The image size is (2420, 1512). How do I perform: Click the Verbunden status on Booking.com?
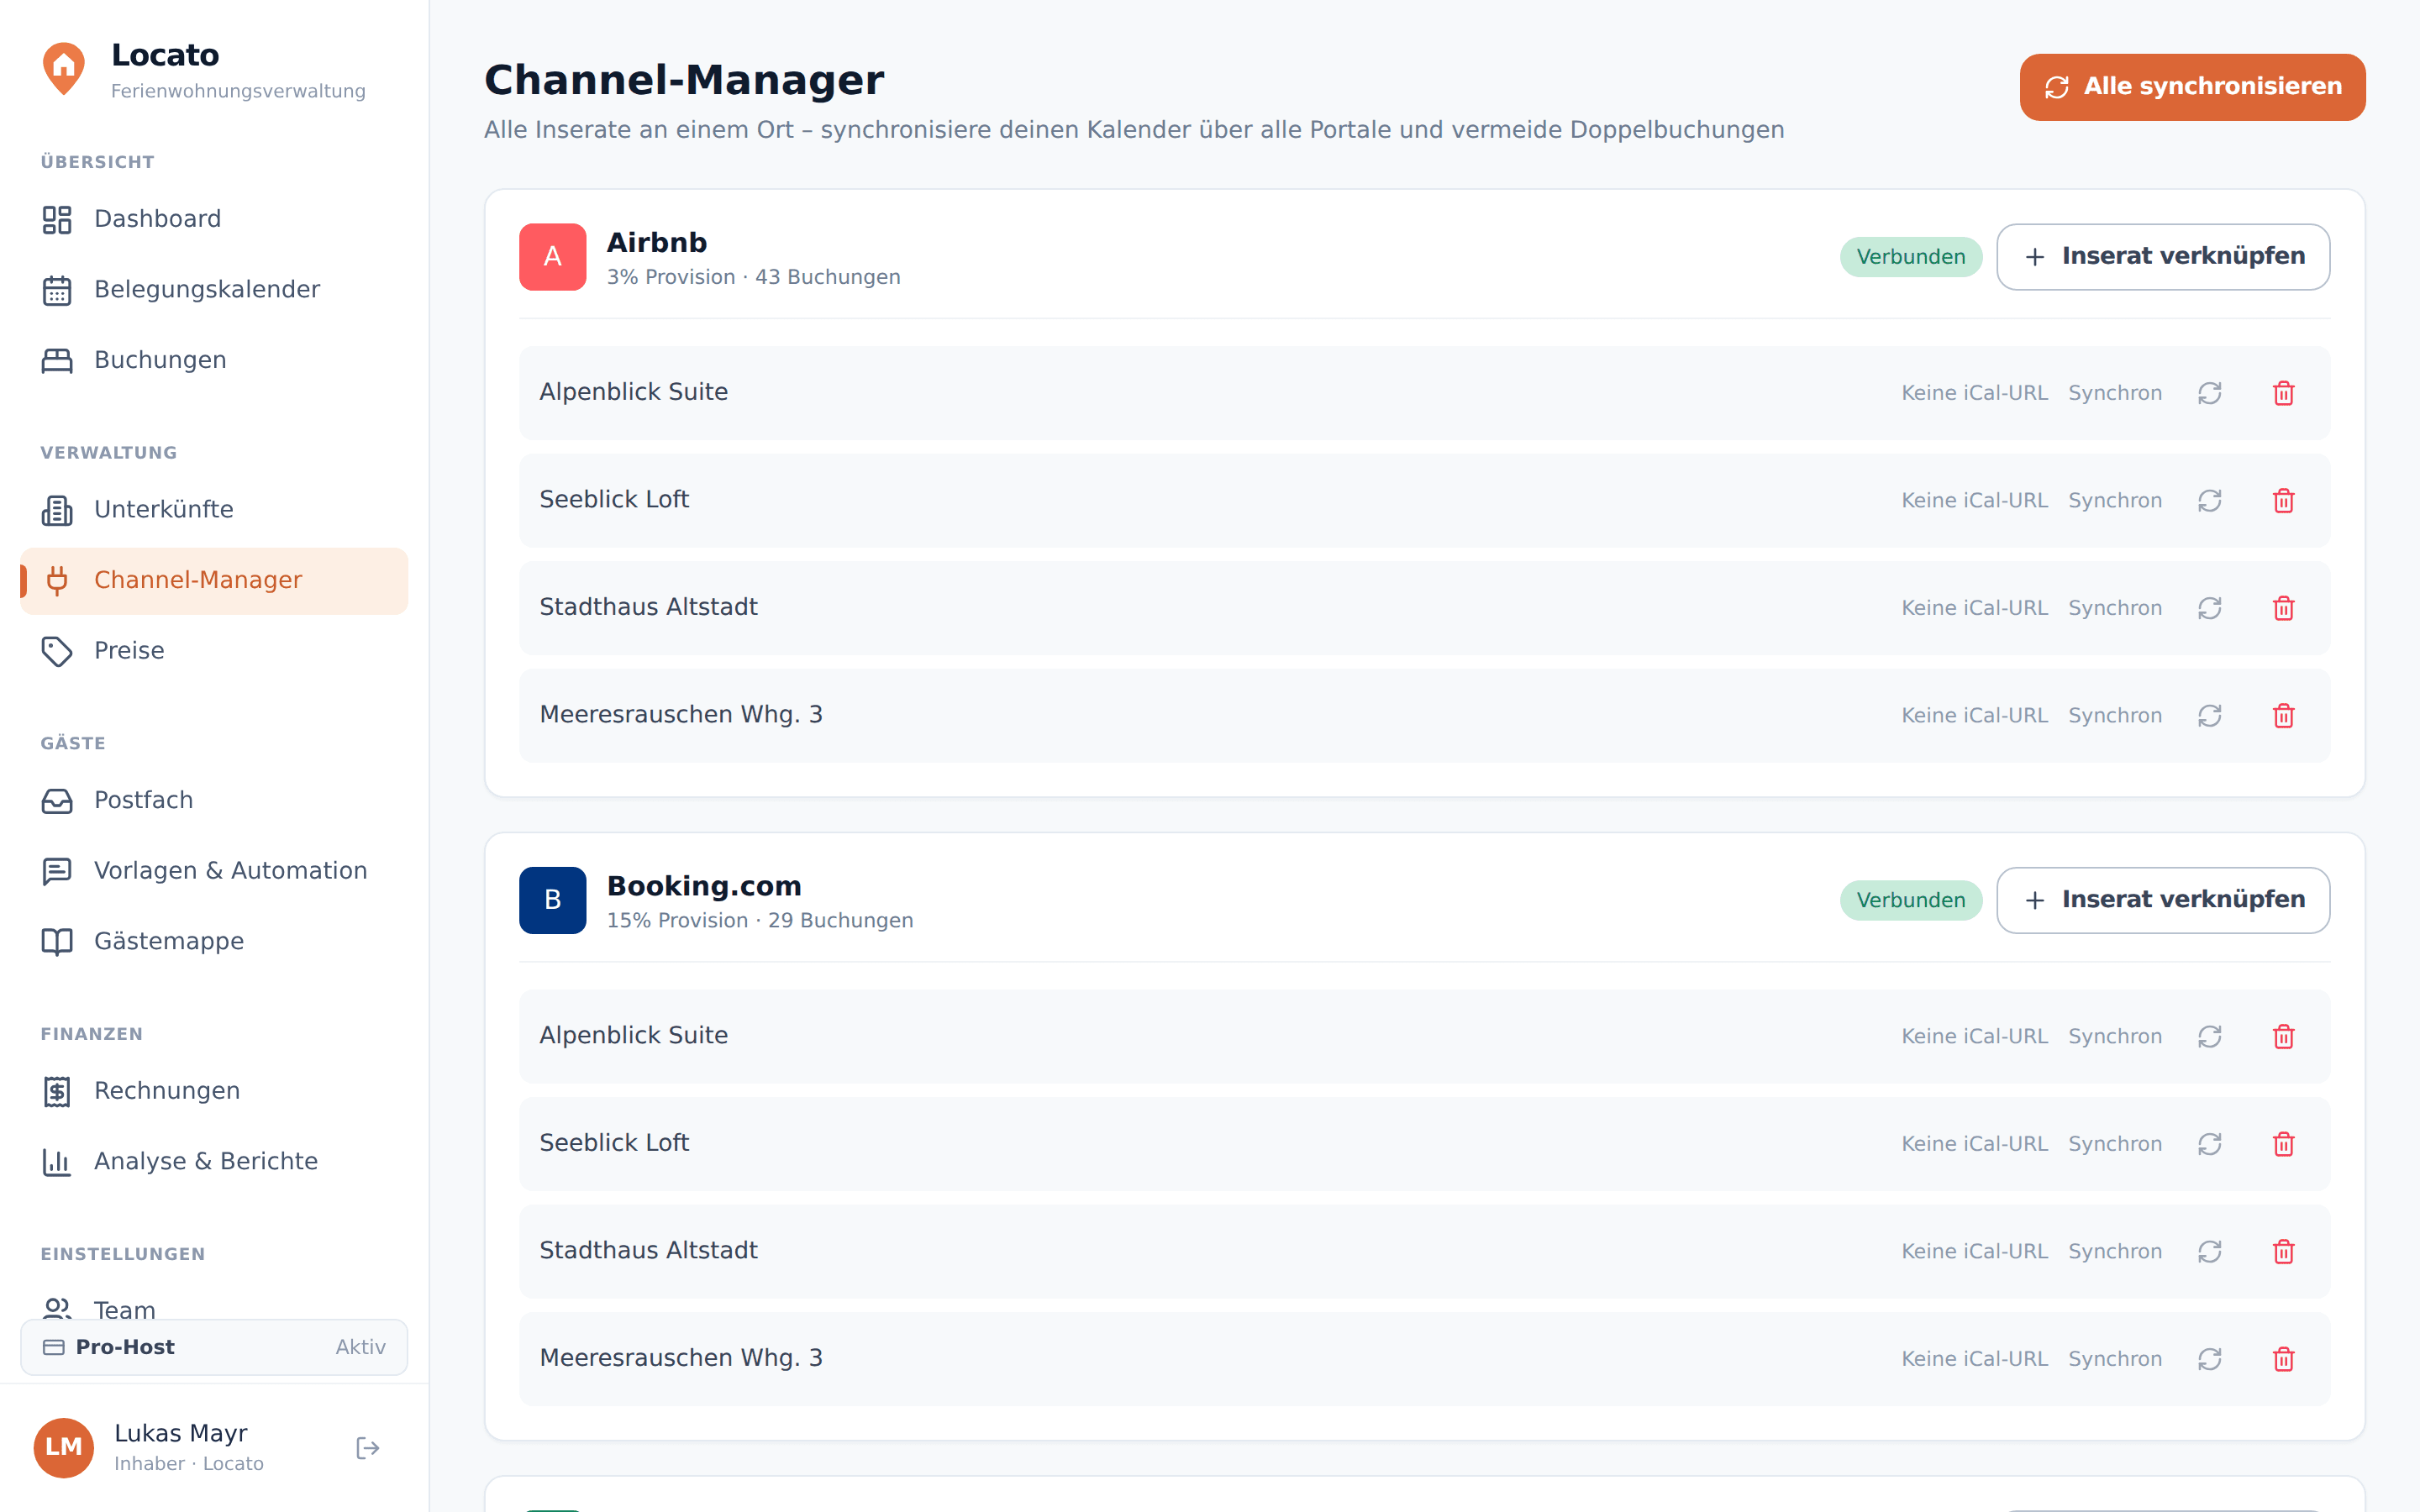[x=1911, y=900]
